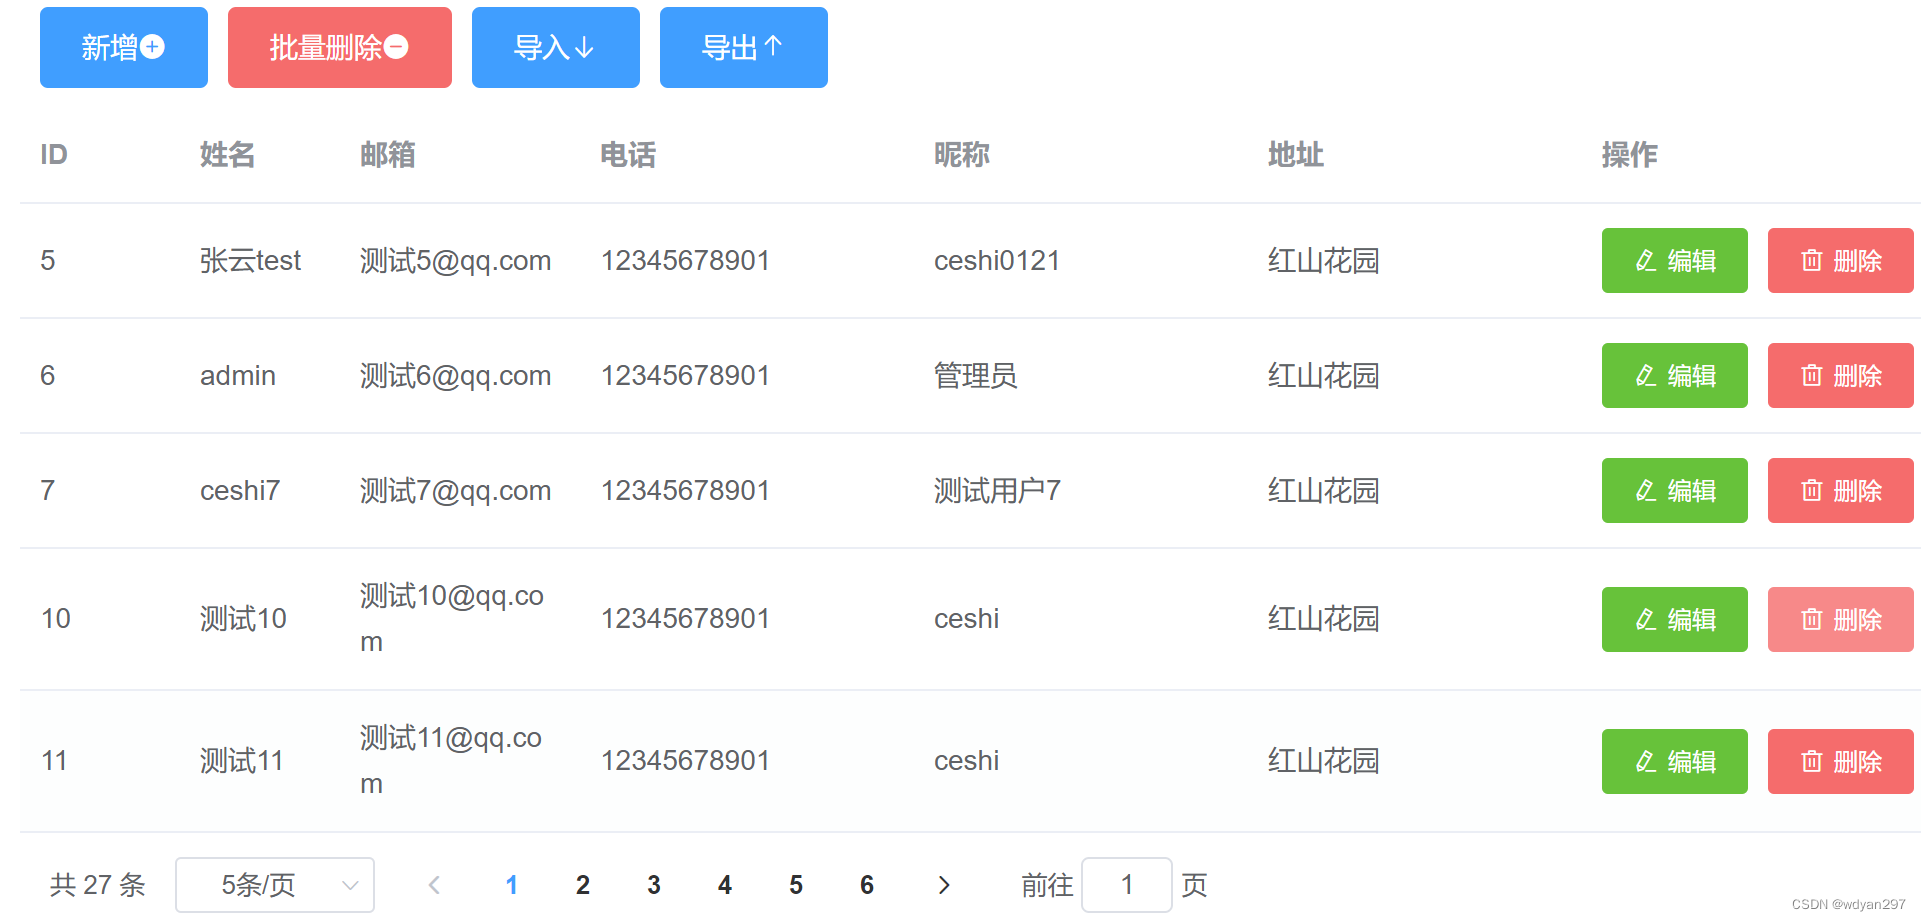This screenshot has width=1921, height=921.
Task: Select page 6 in pagination
Action: pos(867,885)
